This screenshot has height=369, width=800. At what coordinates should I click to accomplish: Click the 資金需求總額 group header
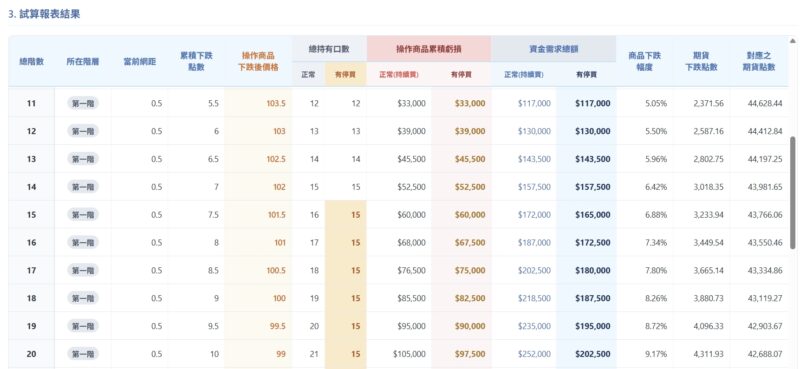coord(554,49)
